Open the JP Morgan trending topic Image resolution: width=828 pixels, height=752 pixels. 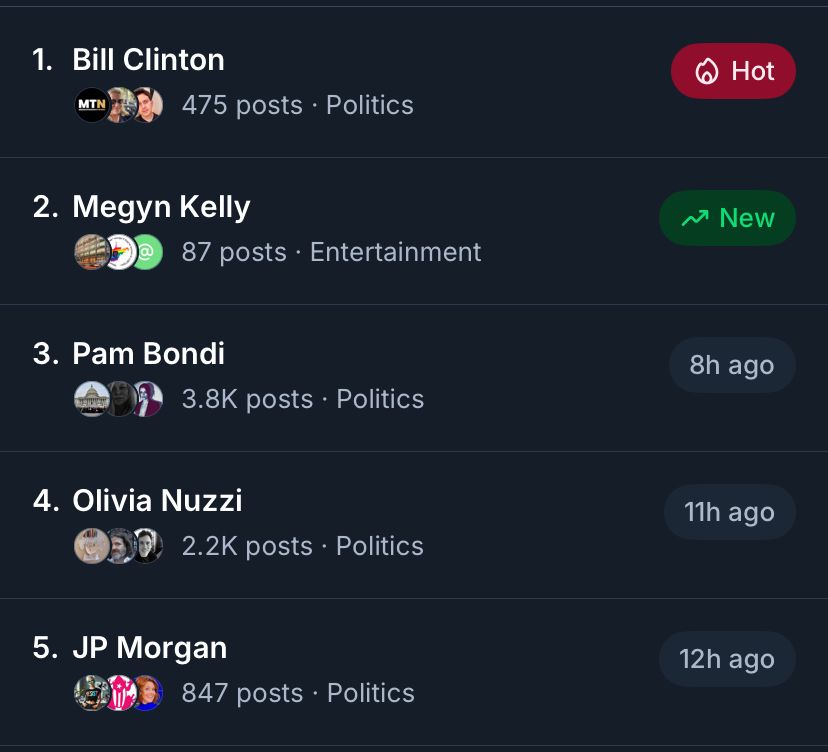coord(149,648)
